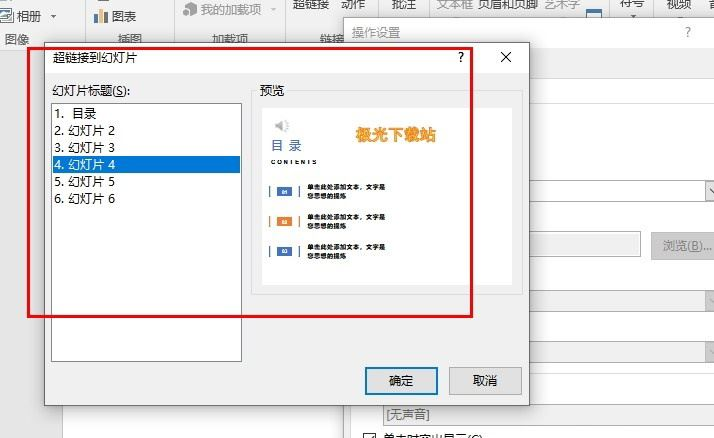This screenshot has height=438, width=714.
Task: Open the 相册 photo album icon
Action: click(7, 16)
